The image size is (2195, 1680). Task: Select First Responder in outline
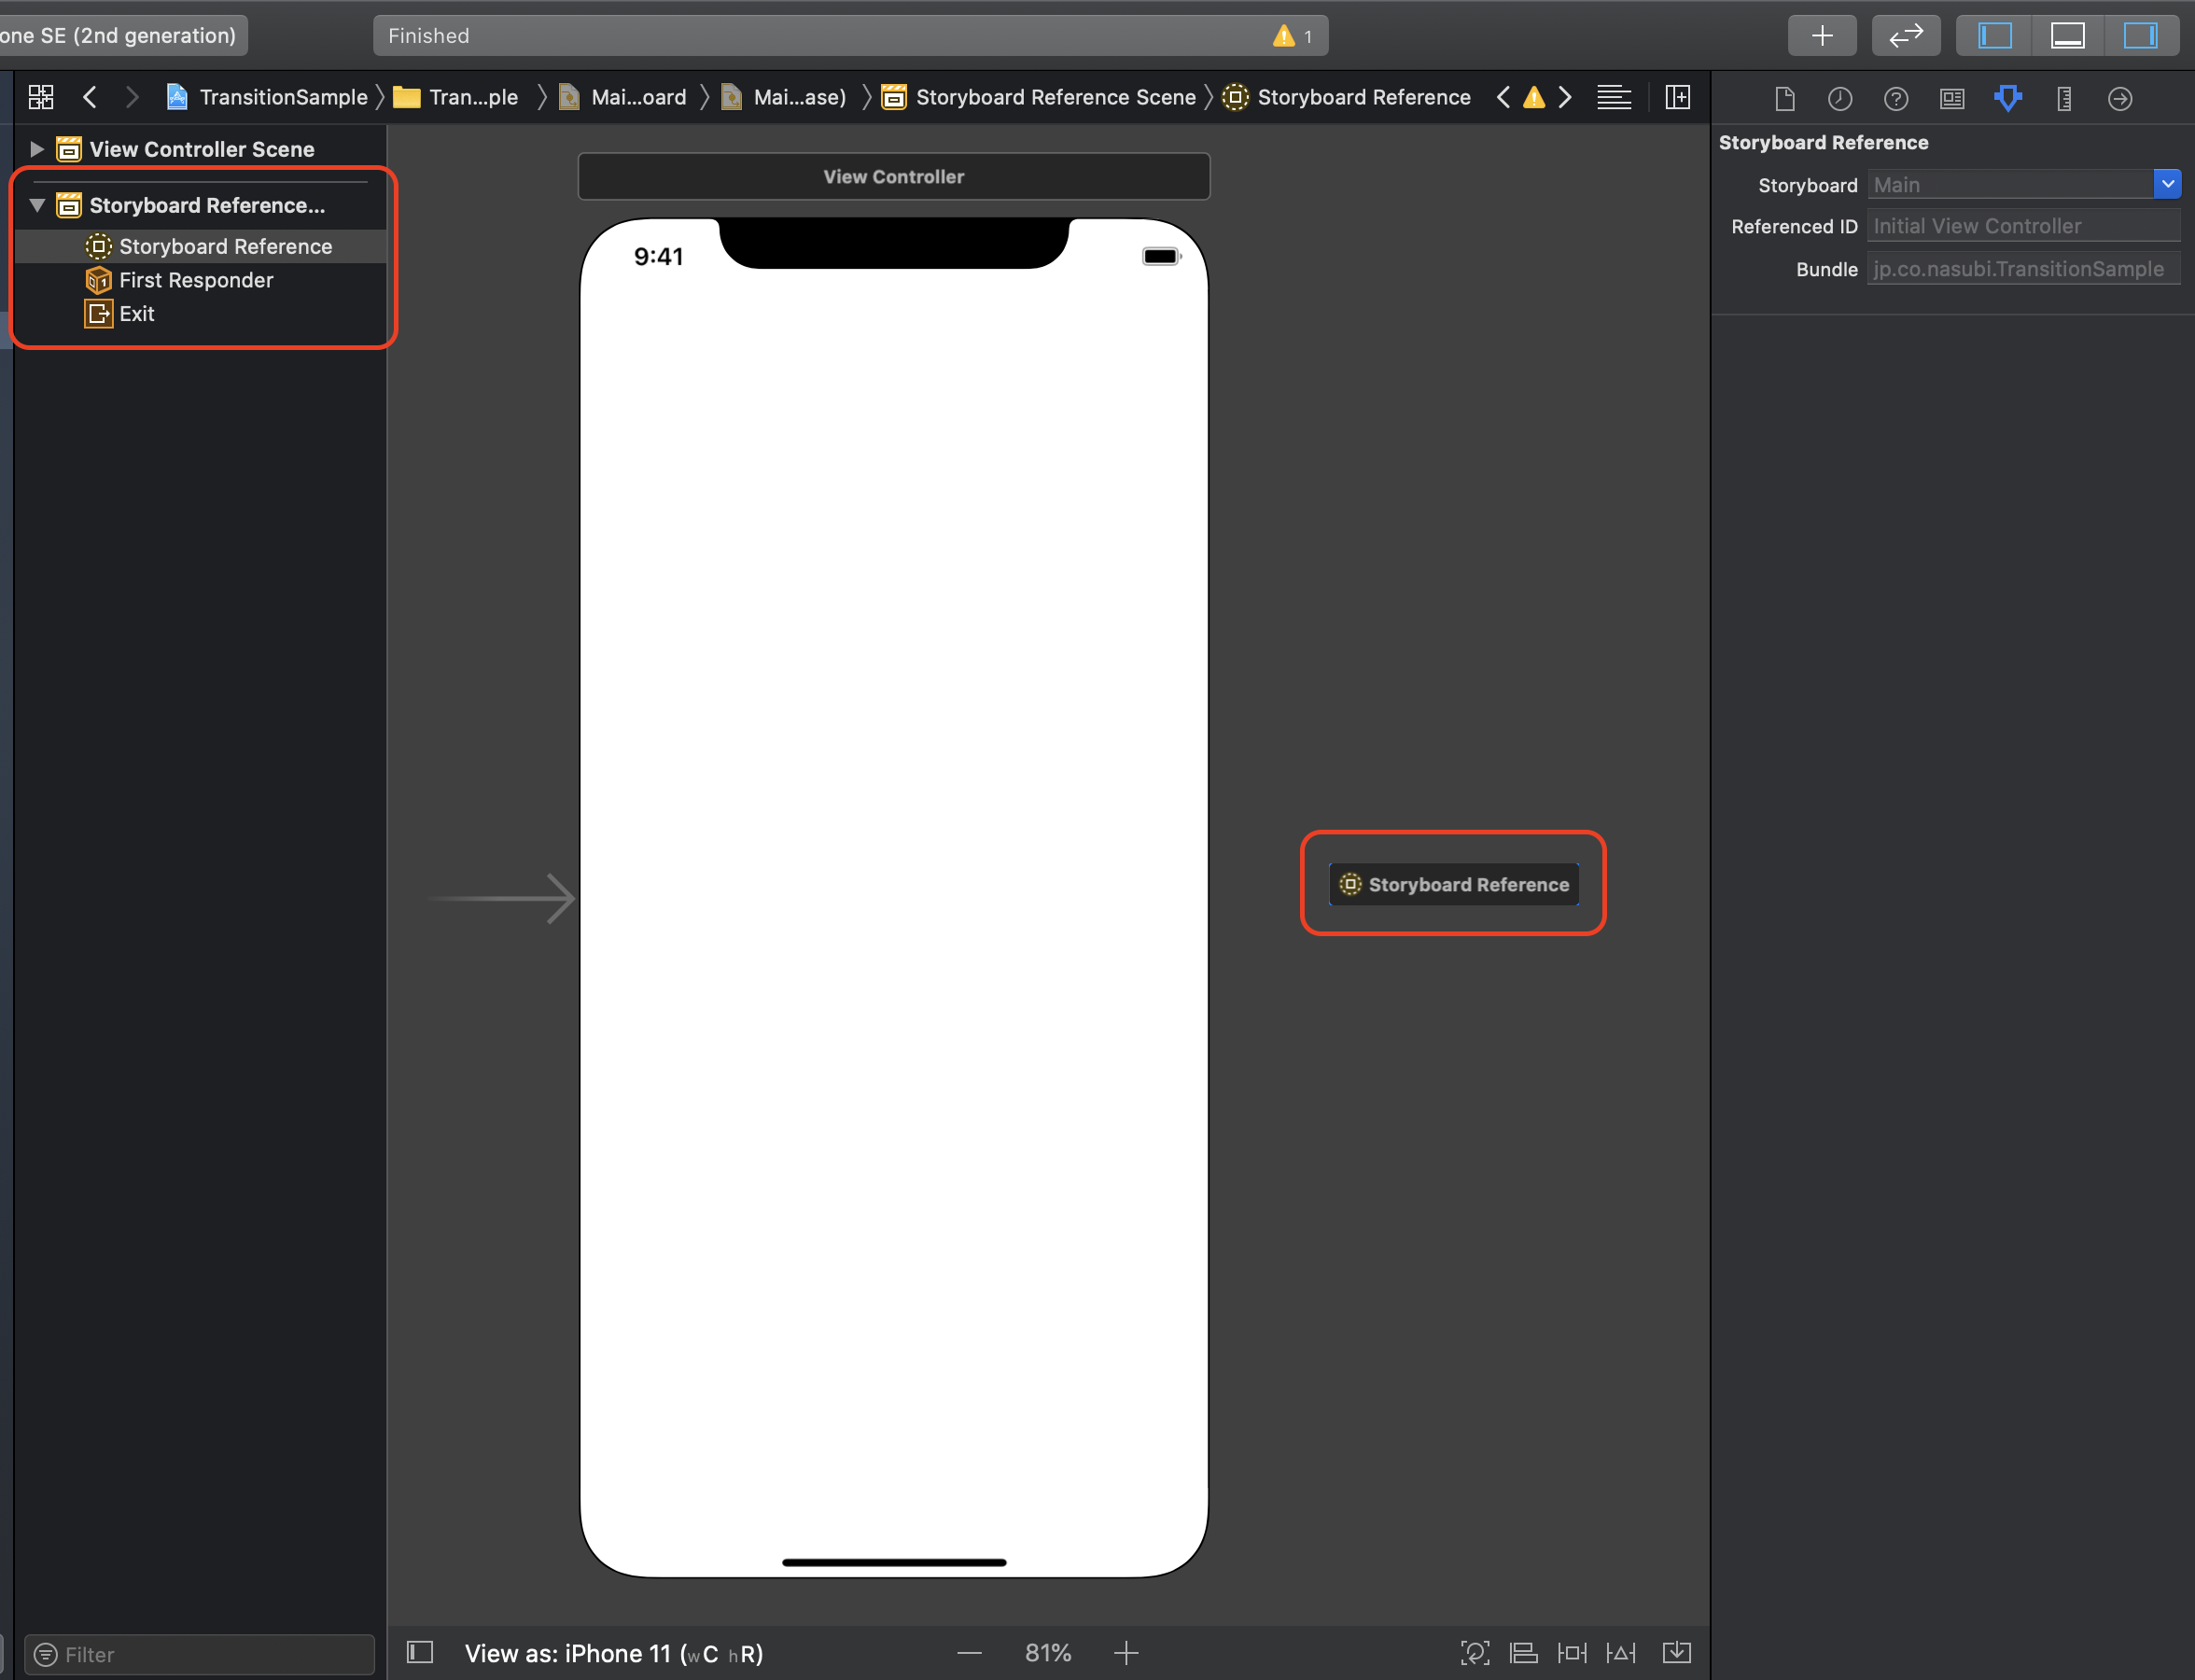(x=200, y=280)
